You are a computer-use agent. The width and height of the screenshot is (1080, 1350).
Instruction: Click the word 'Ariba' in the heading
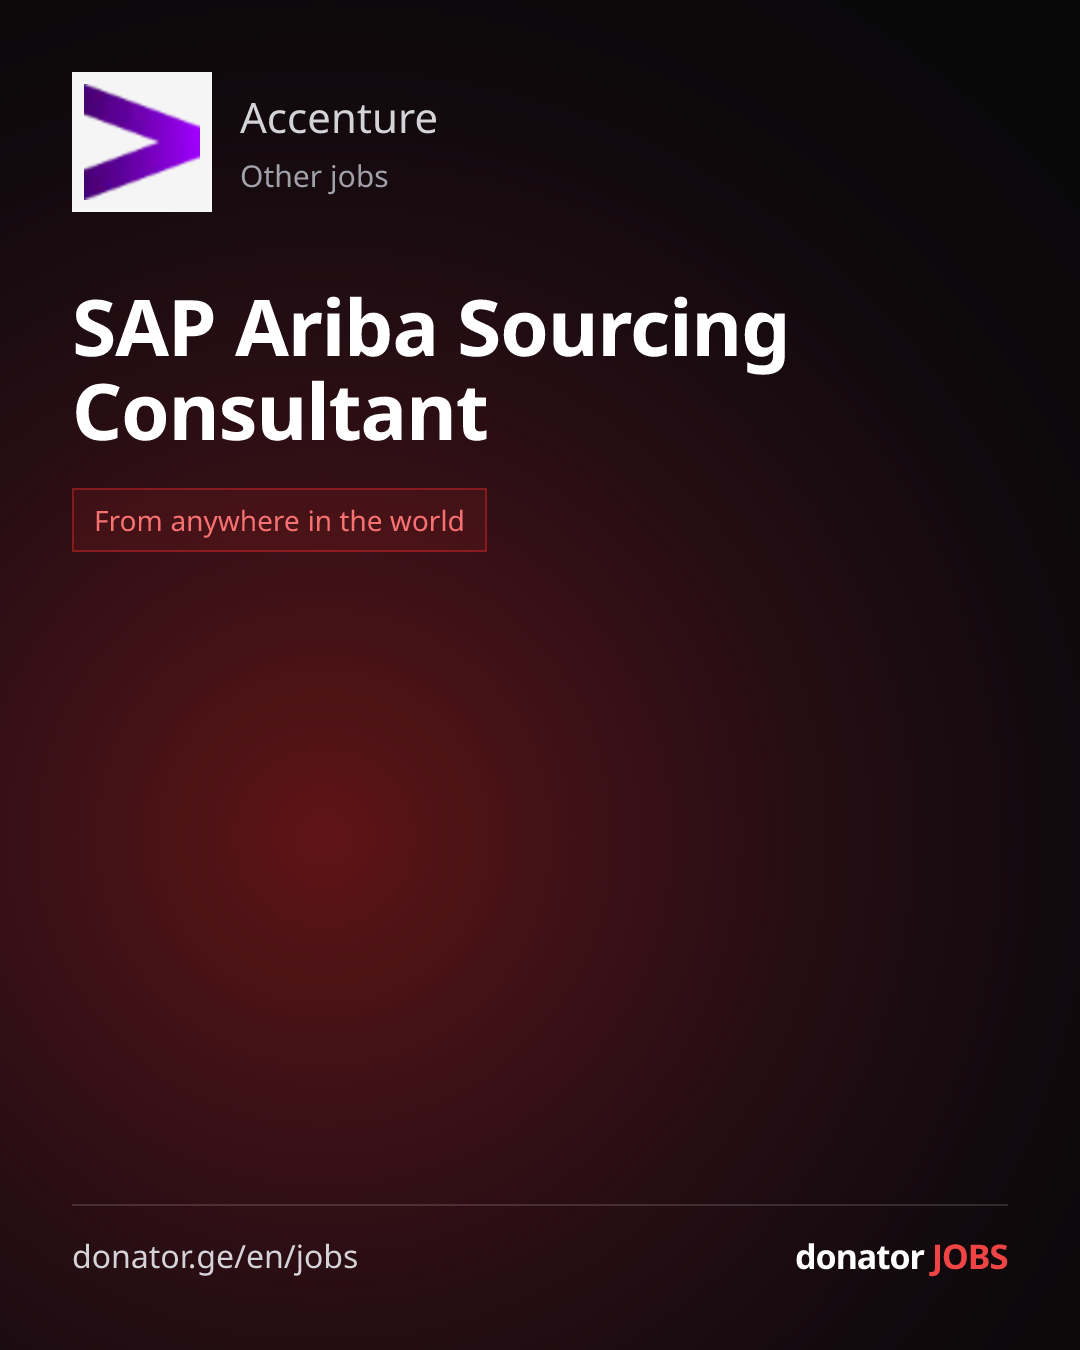point(336,328)
